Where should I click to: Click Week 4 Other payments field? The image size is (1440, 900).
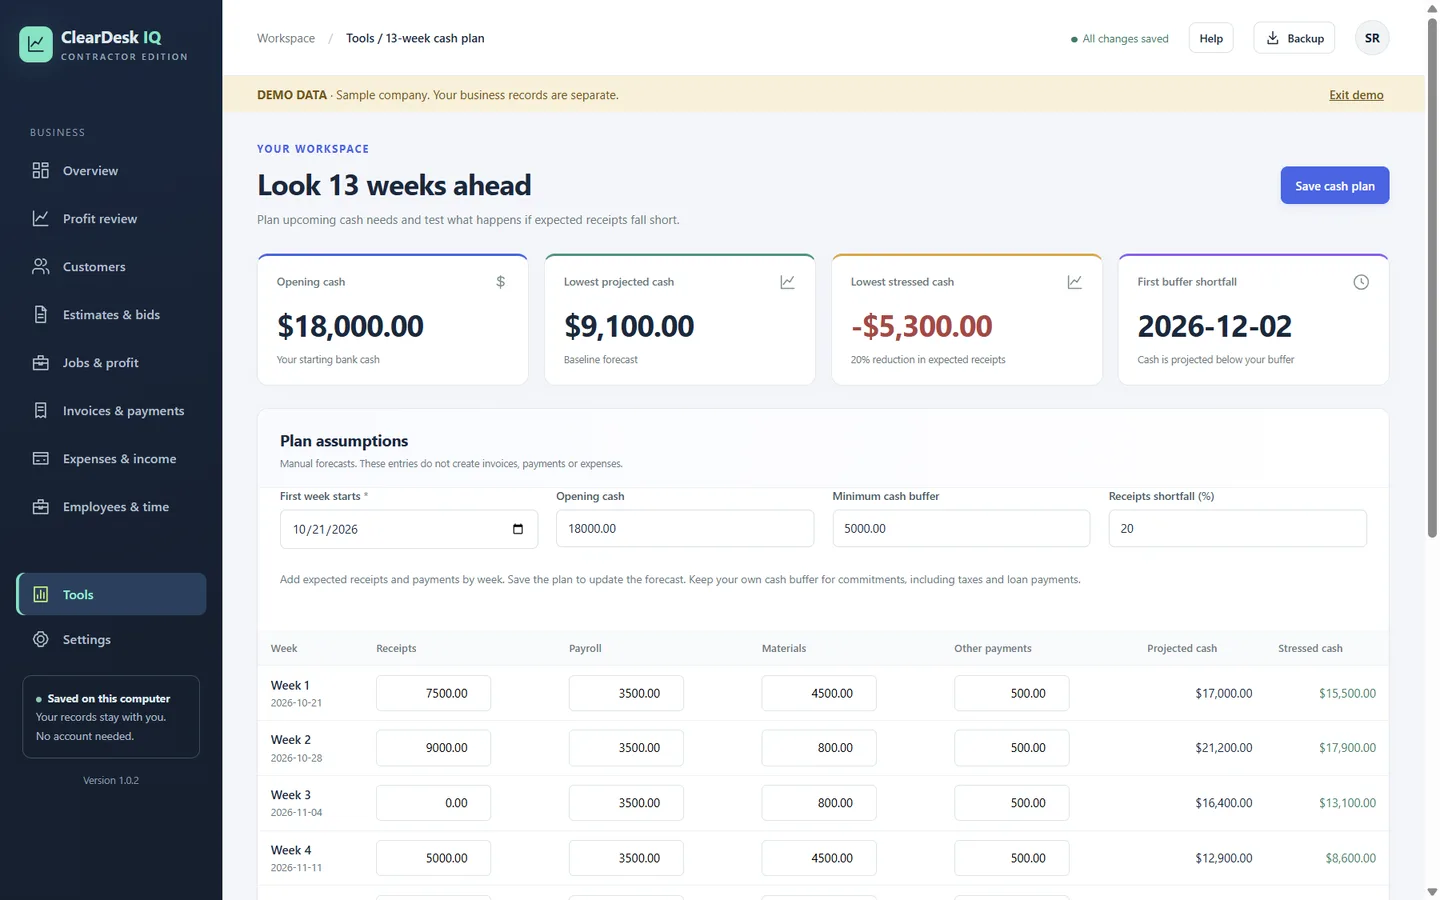(1012, 858)
